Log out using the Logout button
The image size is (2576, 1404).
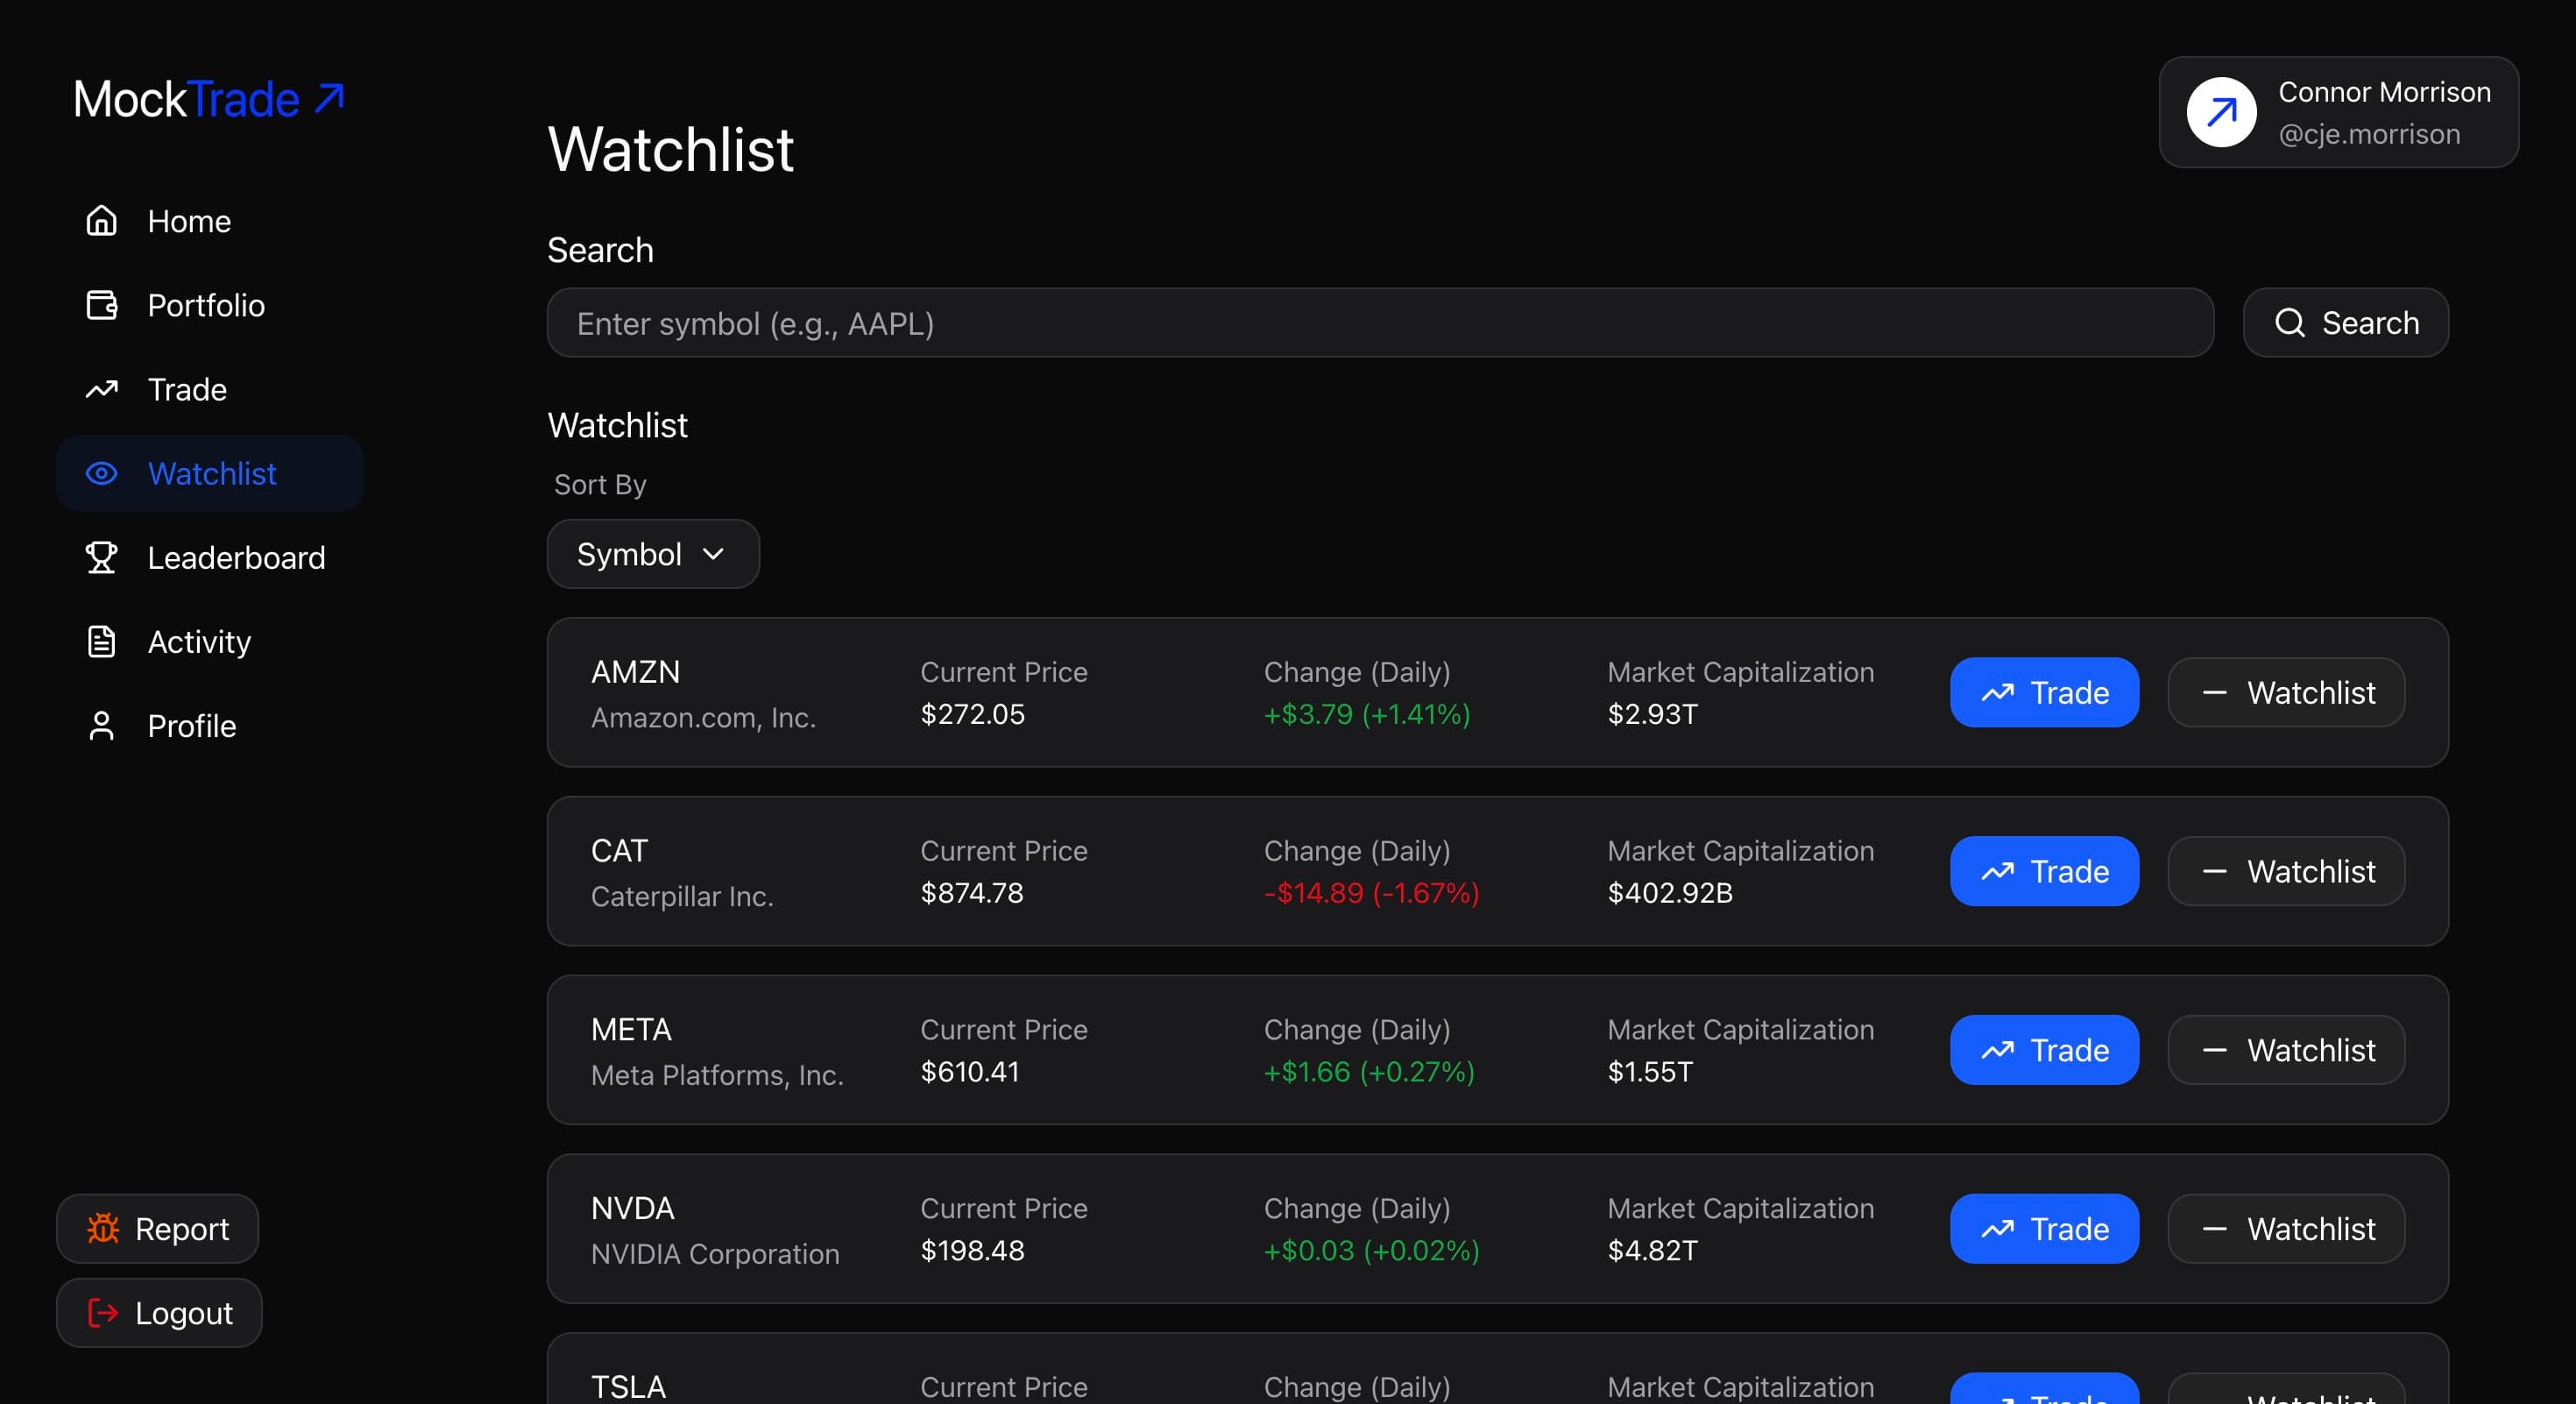[160, 1312]
